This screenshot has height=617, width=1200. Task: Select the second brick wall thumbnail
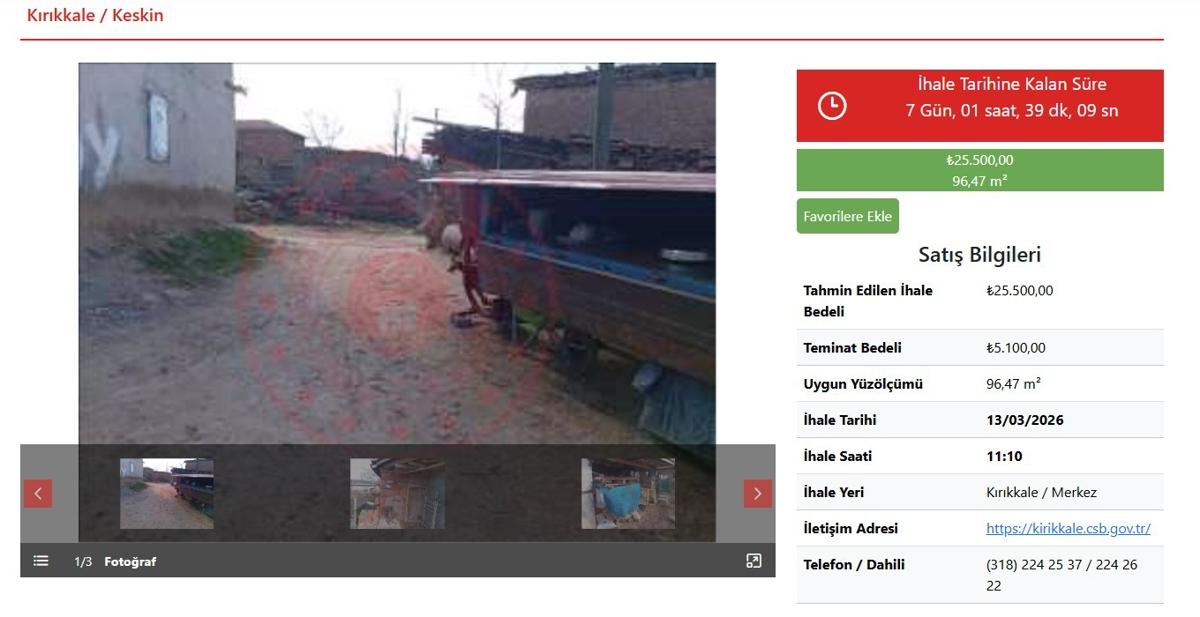pos(397,493)
